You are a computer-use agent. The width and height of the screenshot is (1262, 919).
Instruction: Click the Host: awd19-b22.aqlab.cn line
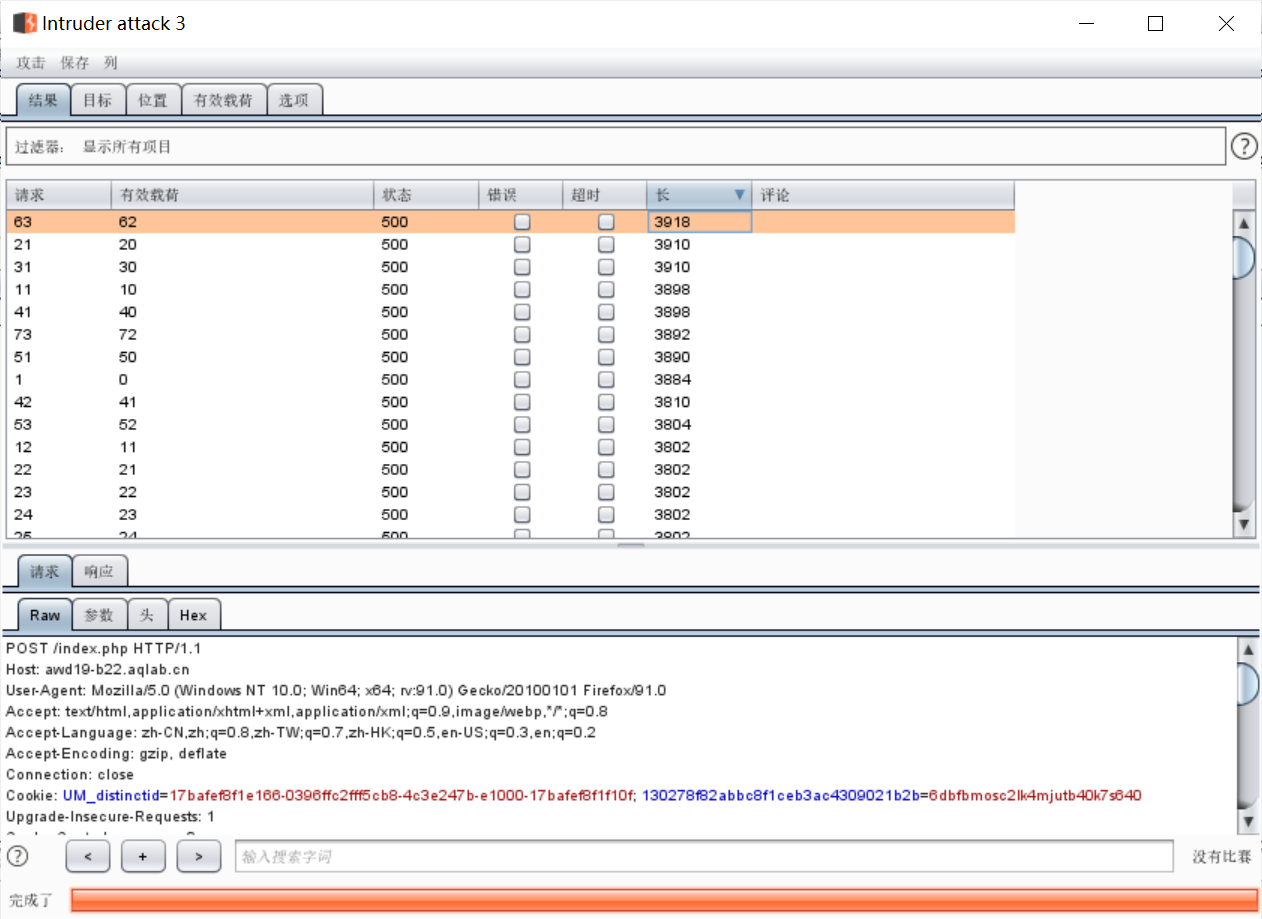pyautogui.click(x=98, y=670)
